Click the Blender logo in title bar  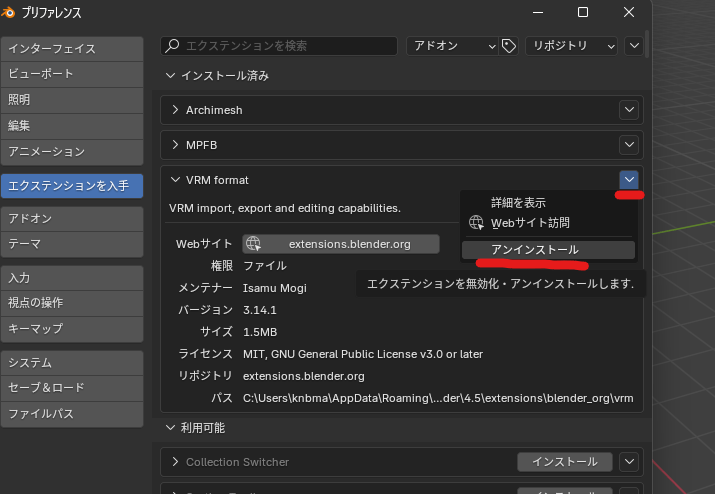[10, 13]
